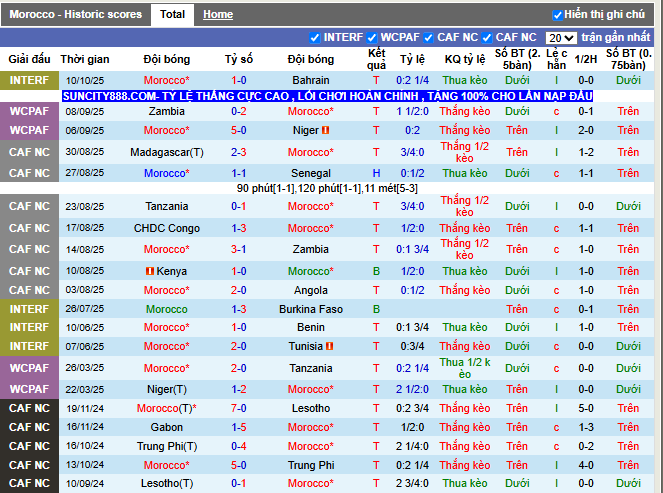This screenshot has height=493, width=663.
Task: Click the H result in Senegal row
Action: (376, 173)
